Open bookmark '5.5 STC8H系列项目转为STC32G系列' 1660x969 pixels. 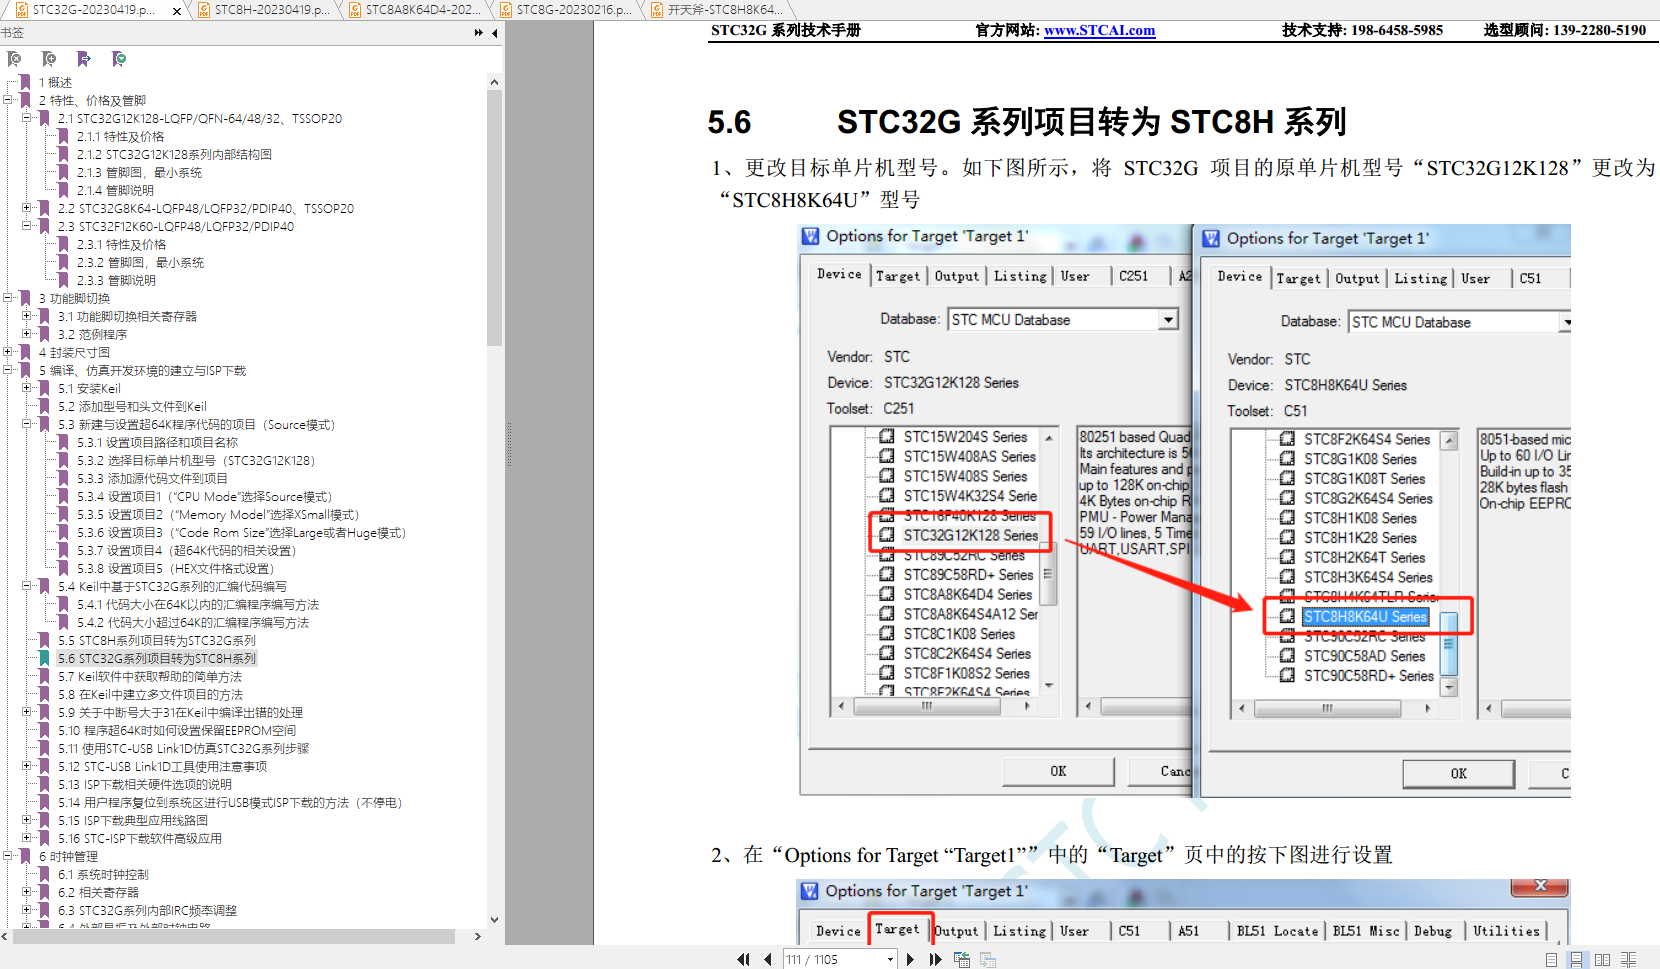(x=156, y=640)
